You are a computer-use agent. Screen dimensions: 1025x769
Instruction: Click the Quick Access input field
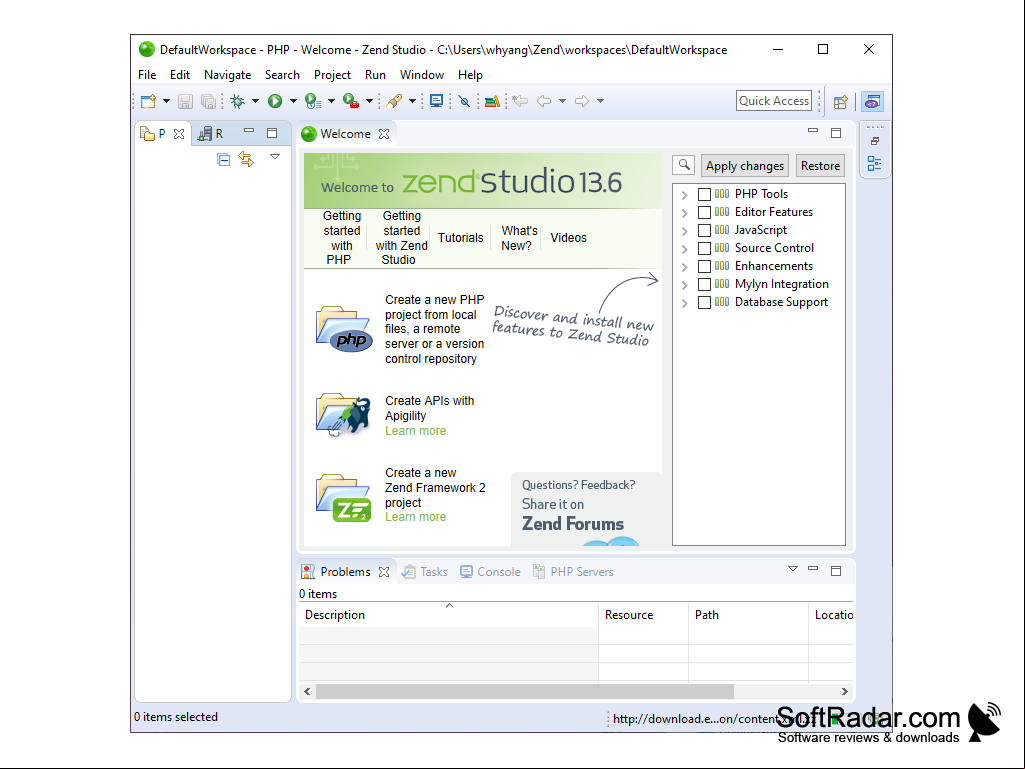[x=774, y=101]
